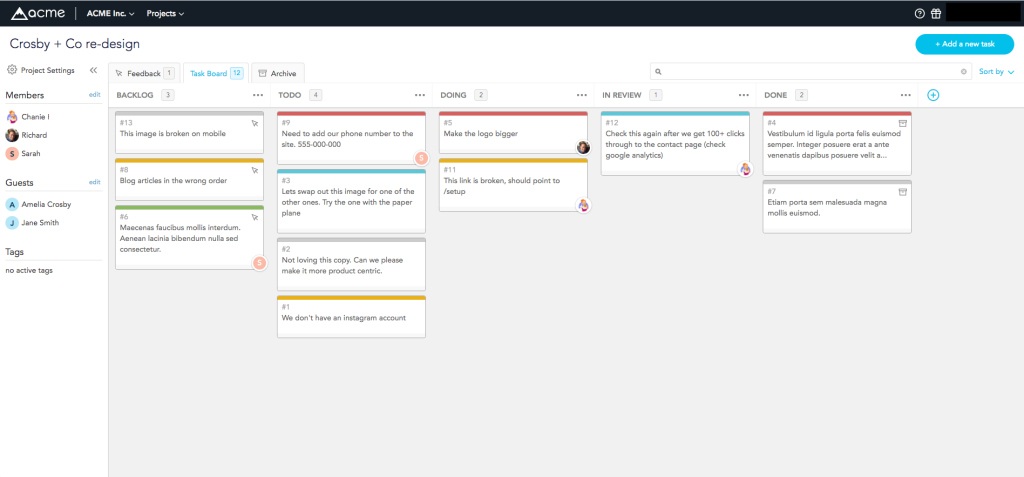Open the Projects dropdown menu
1024x477 pixels.
tap(165, 13)
